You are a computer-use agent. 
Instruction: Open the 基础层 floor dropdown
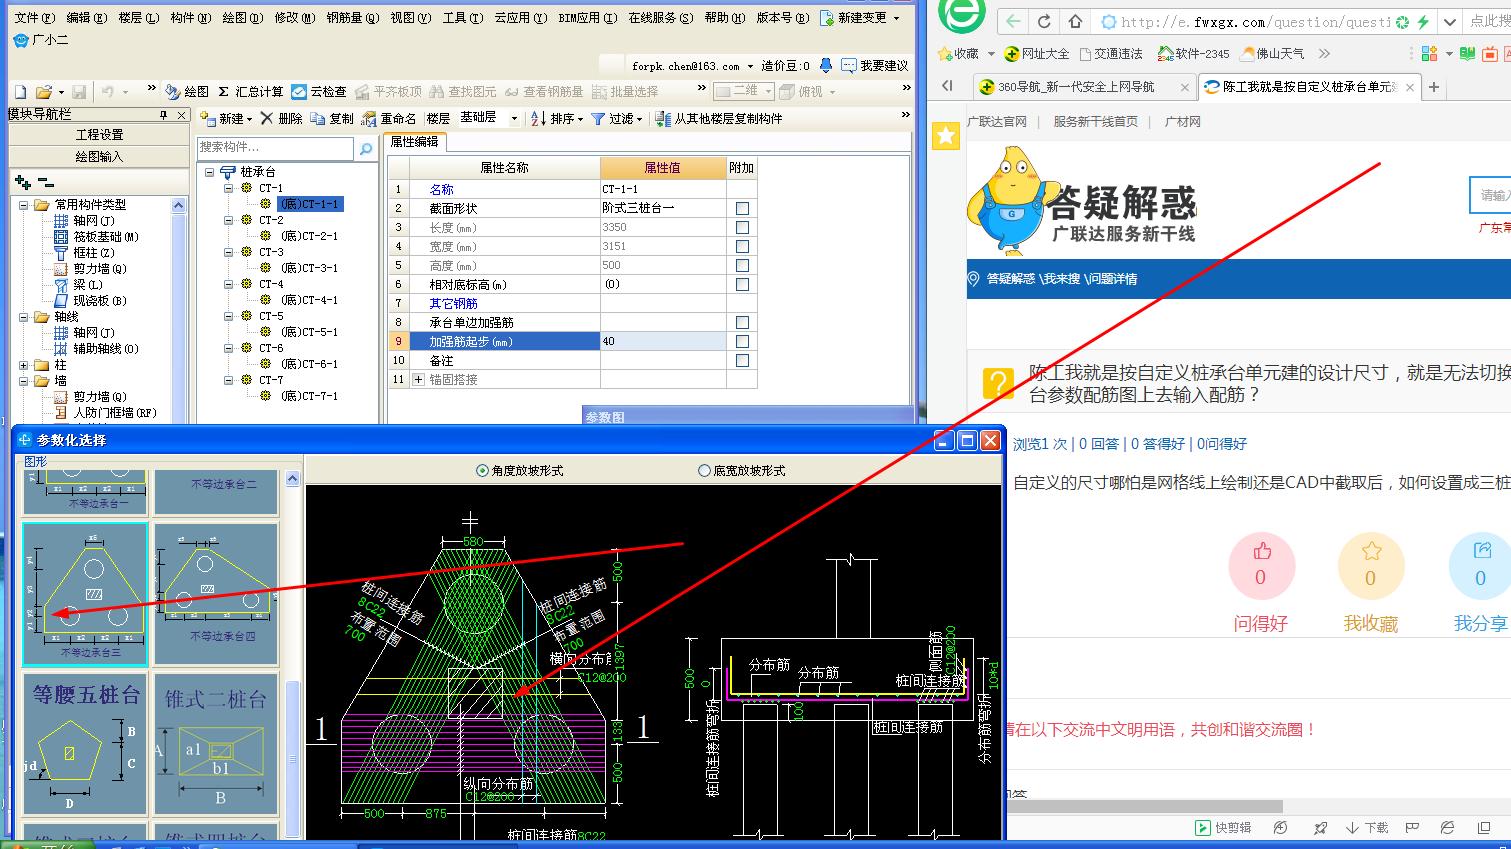[x=514, y=118]
